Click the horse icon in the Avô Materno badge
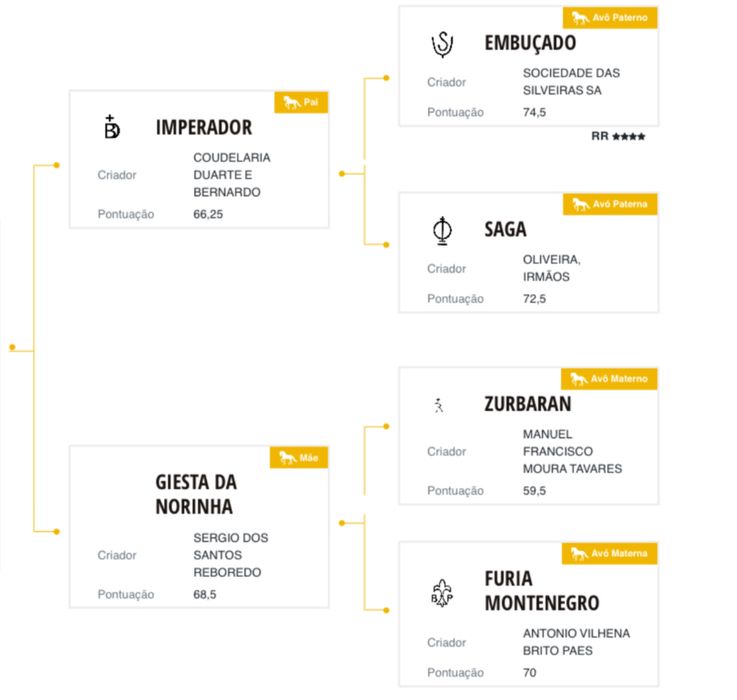Screen dimensions: 737x700 [579, 378]
